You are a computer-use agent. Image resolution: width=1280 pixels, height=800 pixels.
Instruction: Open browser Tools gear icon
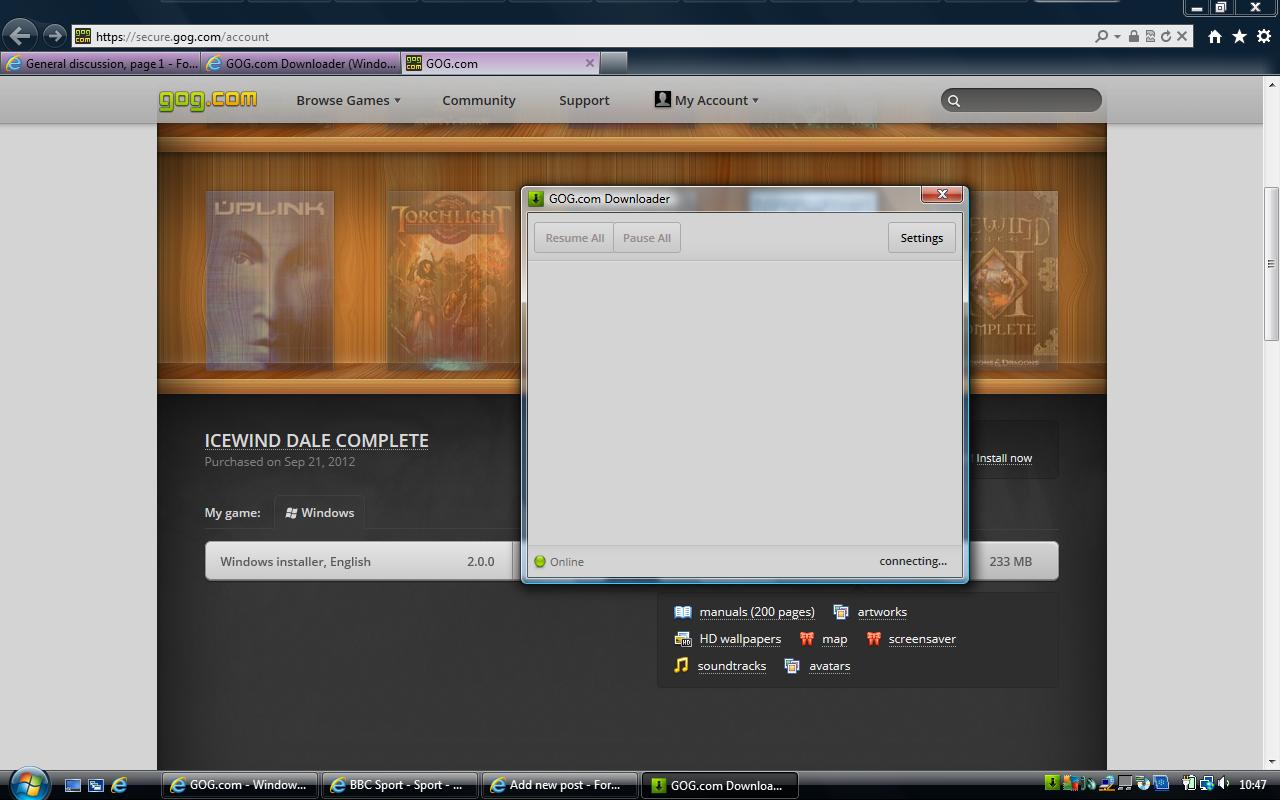click(1264, 36)
